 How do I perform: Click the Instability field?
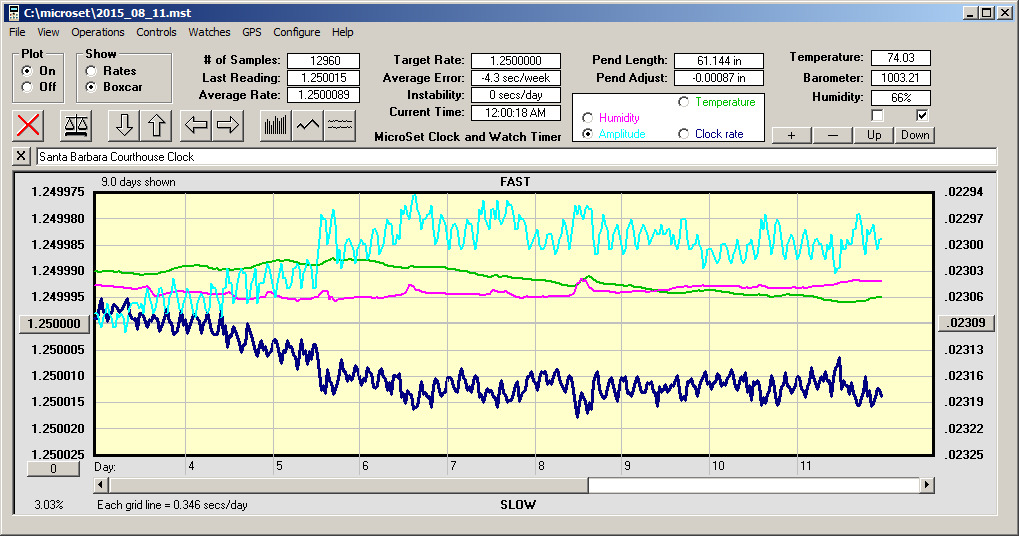(516, 95)
